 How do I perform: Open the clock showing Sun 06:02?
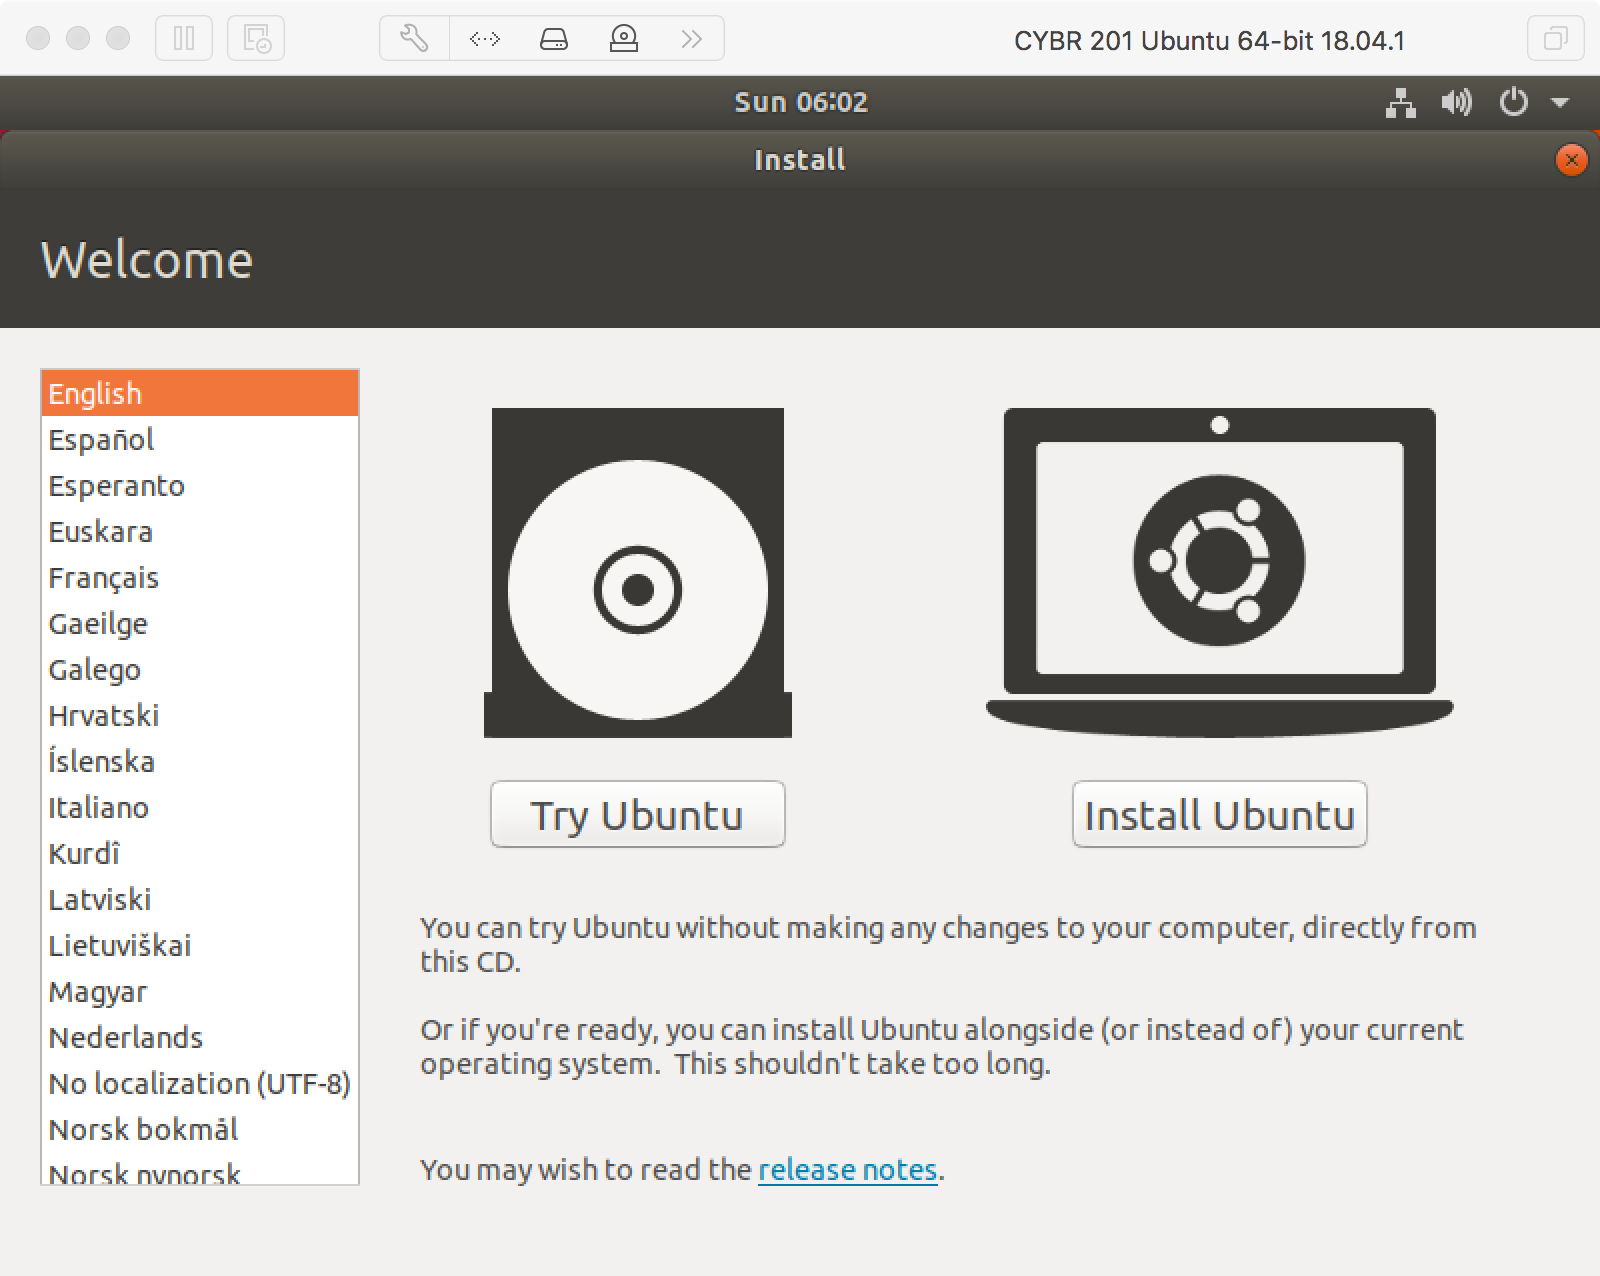tap(800, 102)
